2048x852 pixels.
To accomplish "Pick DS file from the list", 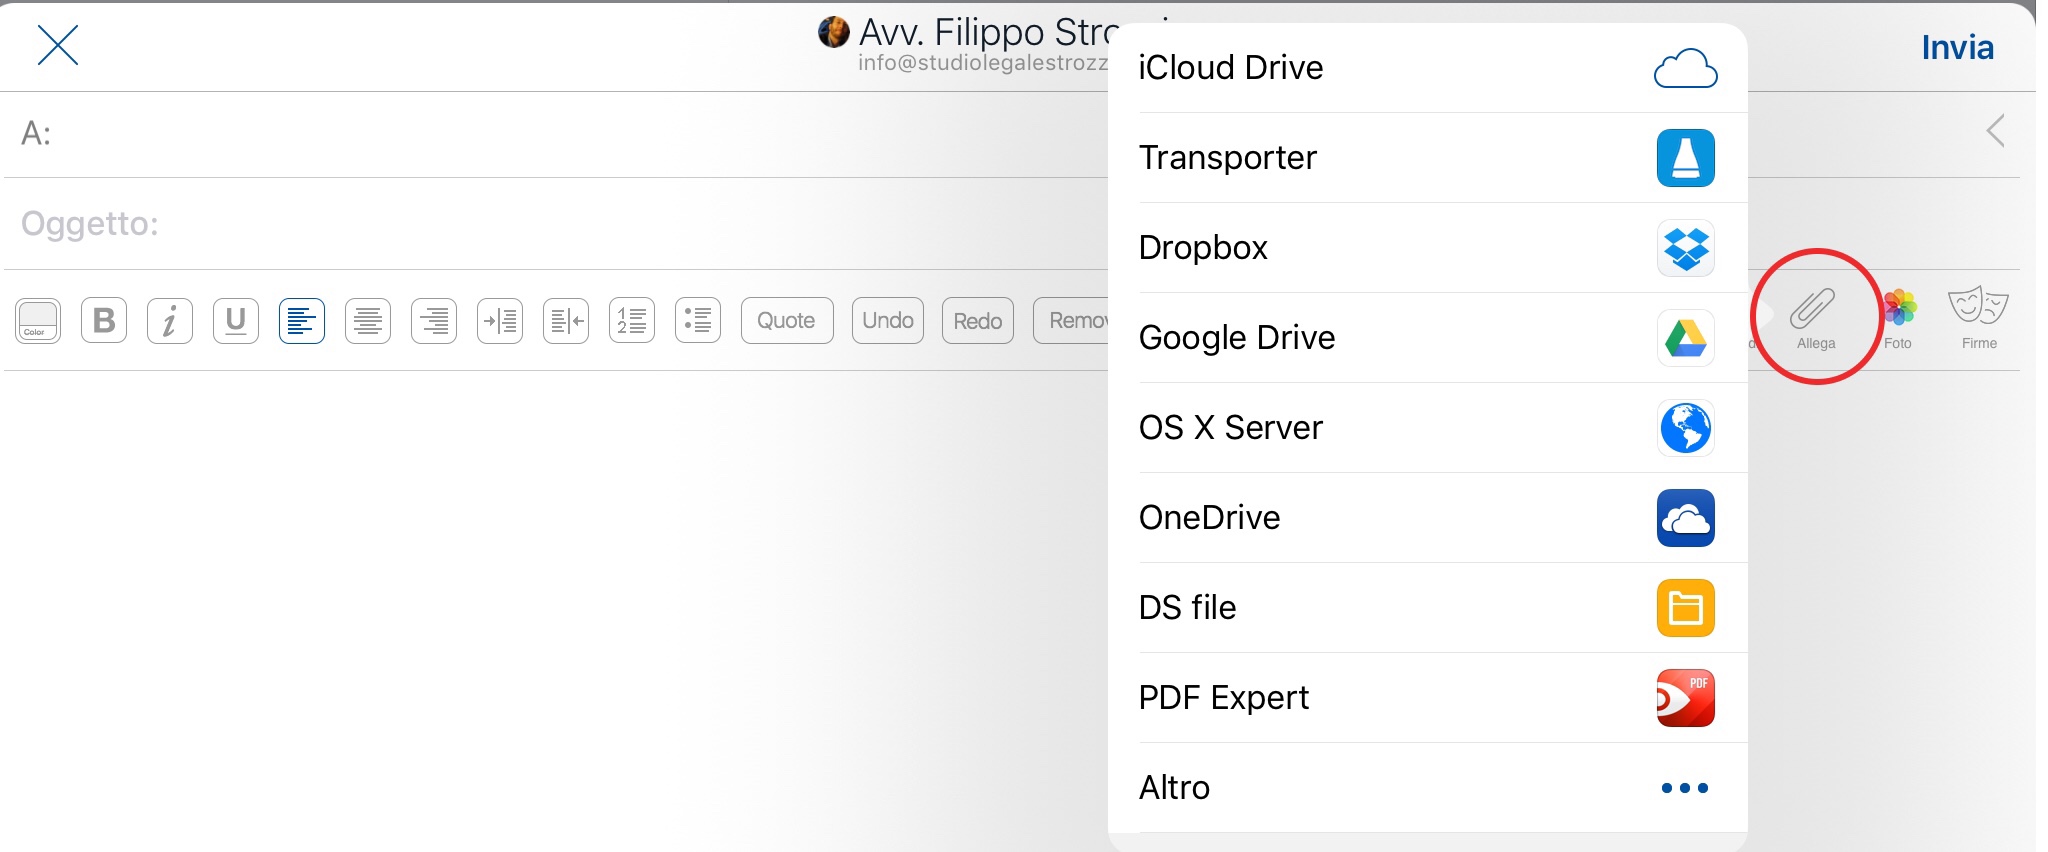I will click(1428, 608).
